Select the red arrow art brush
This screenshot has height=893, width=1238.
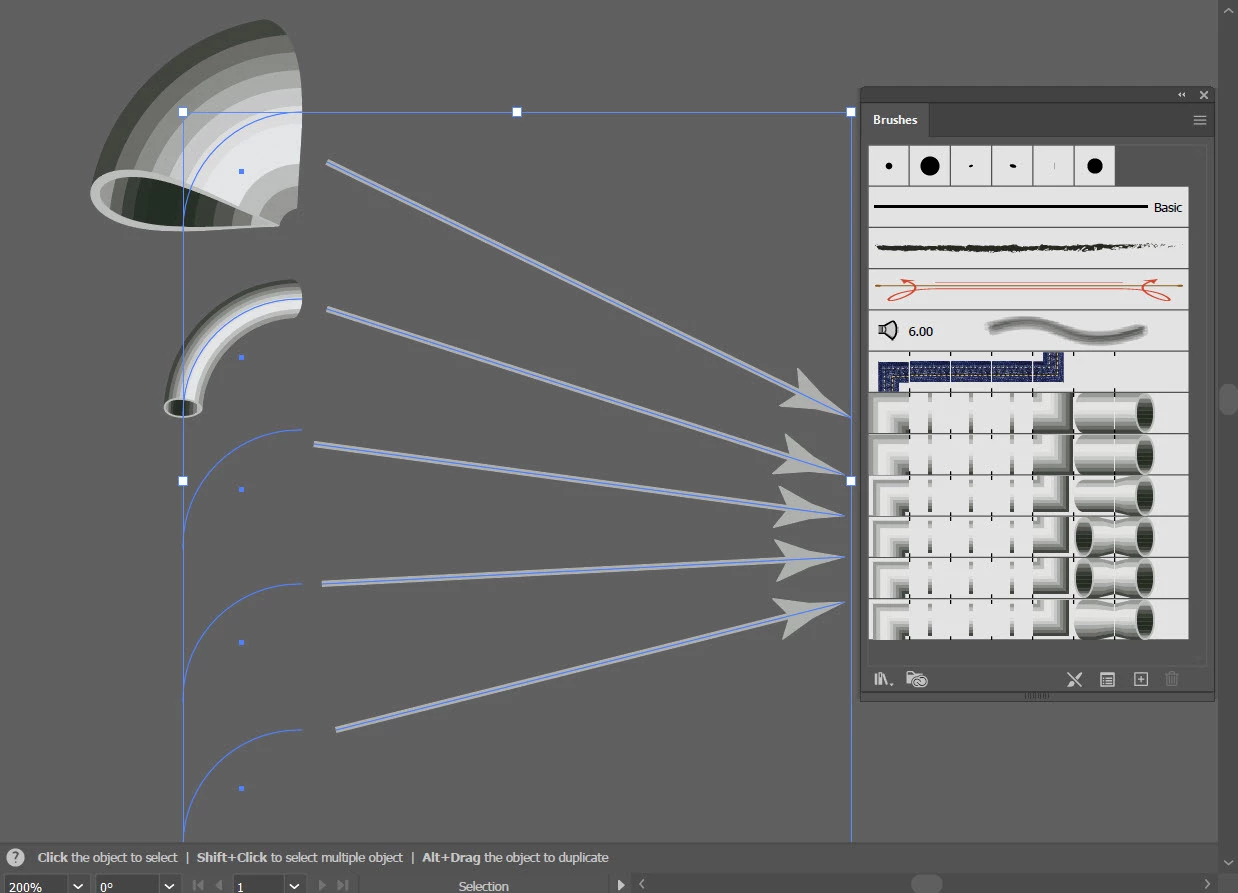pyautogui.click(x=1028, y=288)
